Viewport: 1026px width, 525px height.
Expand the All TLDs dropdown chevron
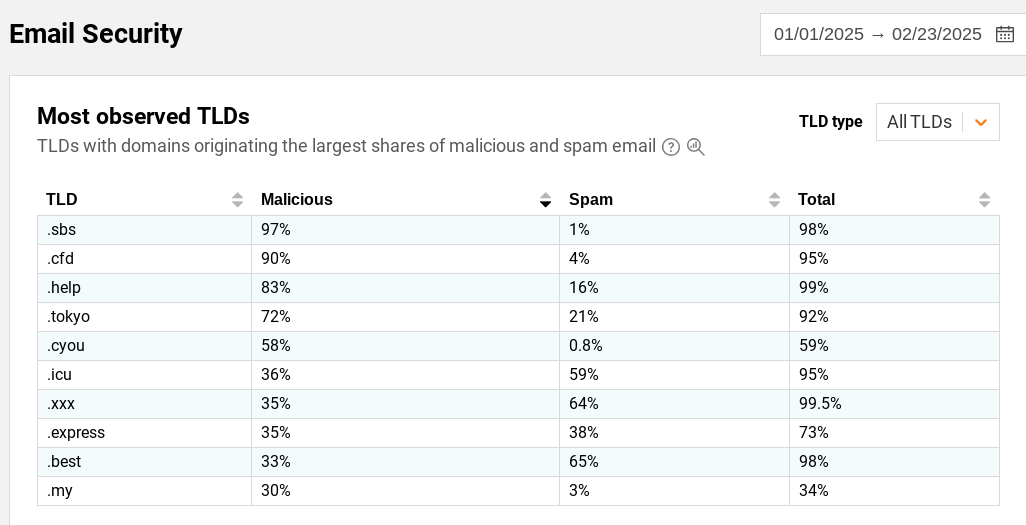(980, 122)
